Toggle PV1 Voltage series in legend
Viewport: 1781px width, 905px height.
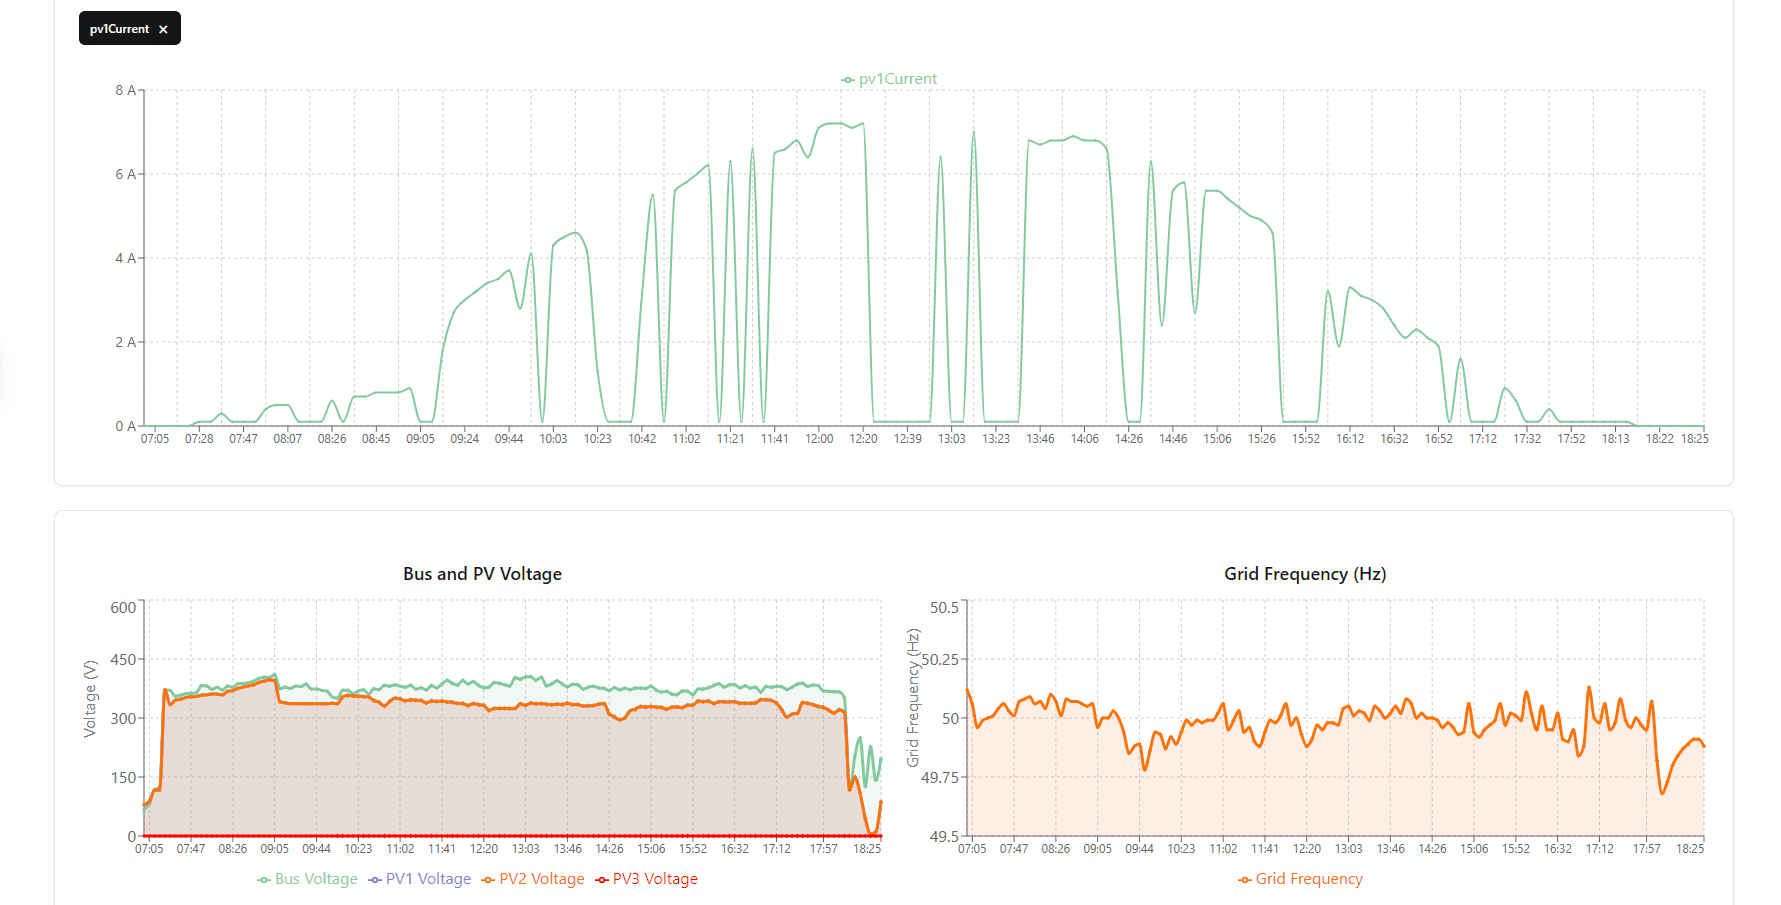[x=420, y=879]
